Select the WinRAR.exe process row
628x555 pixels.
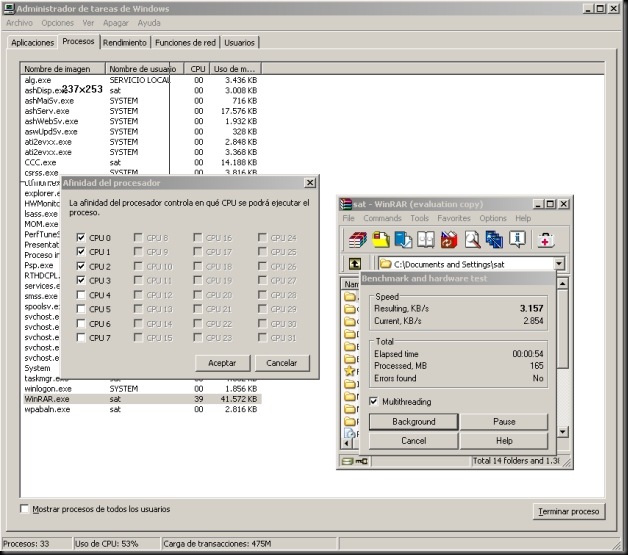click(x=142, y=399)
